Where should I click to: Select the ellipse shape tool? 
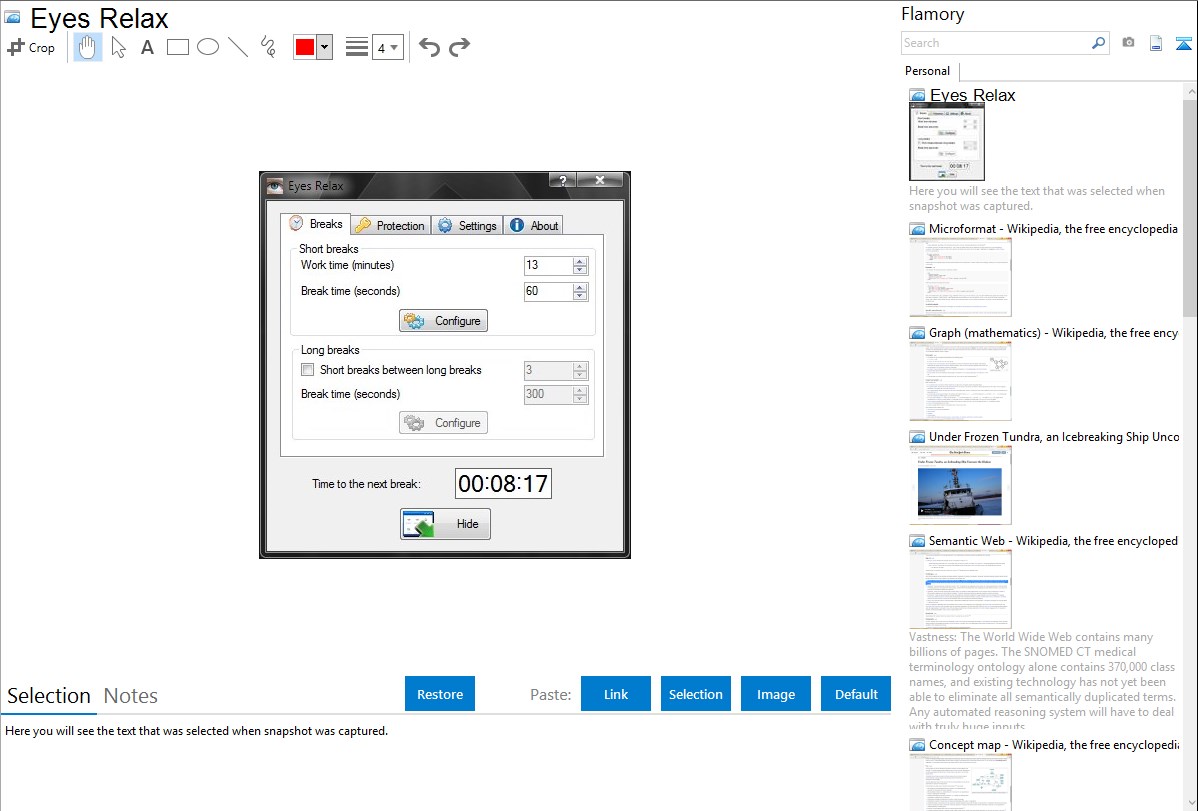coord(208,47)
